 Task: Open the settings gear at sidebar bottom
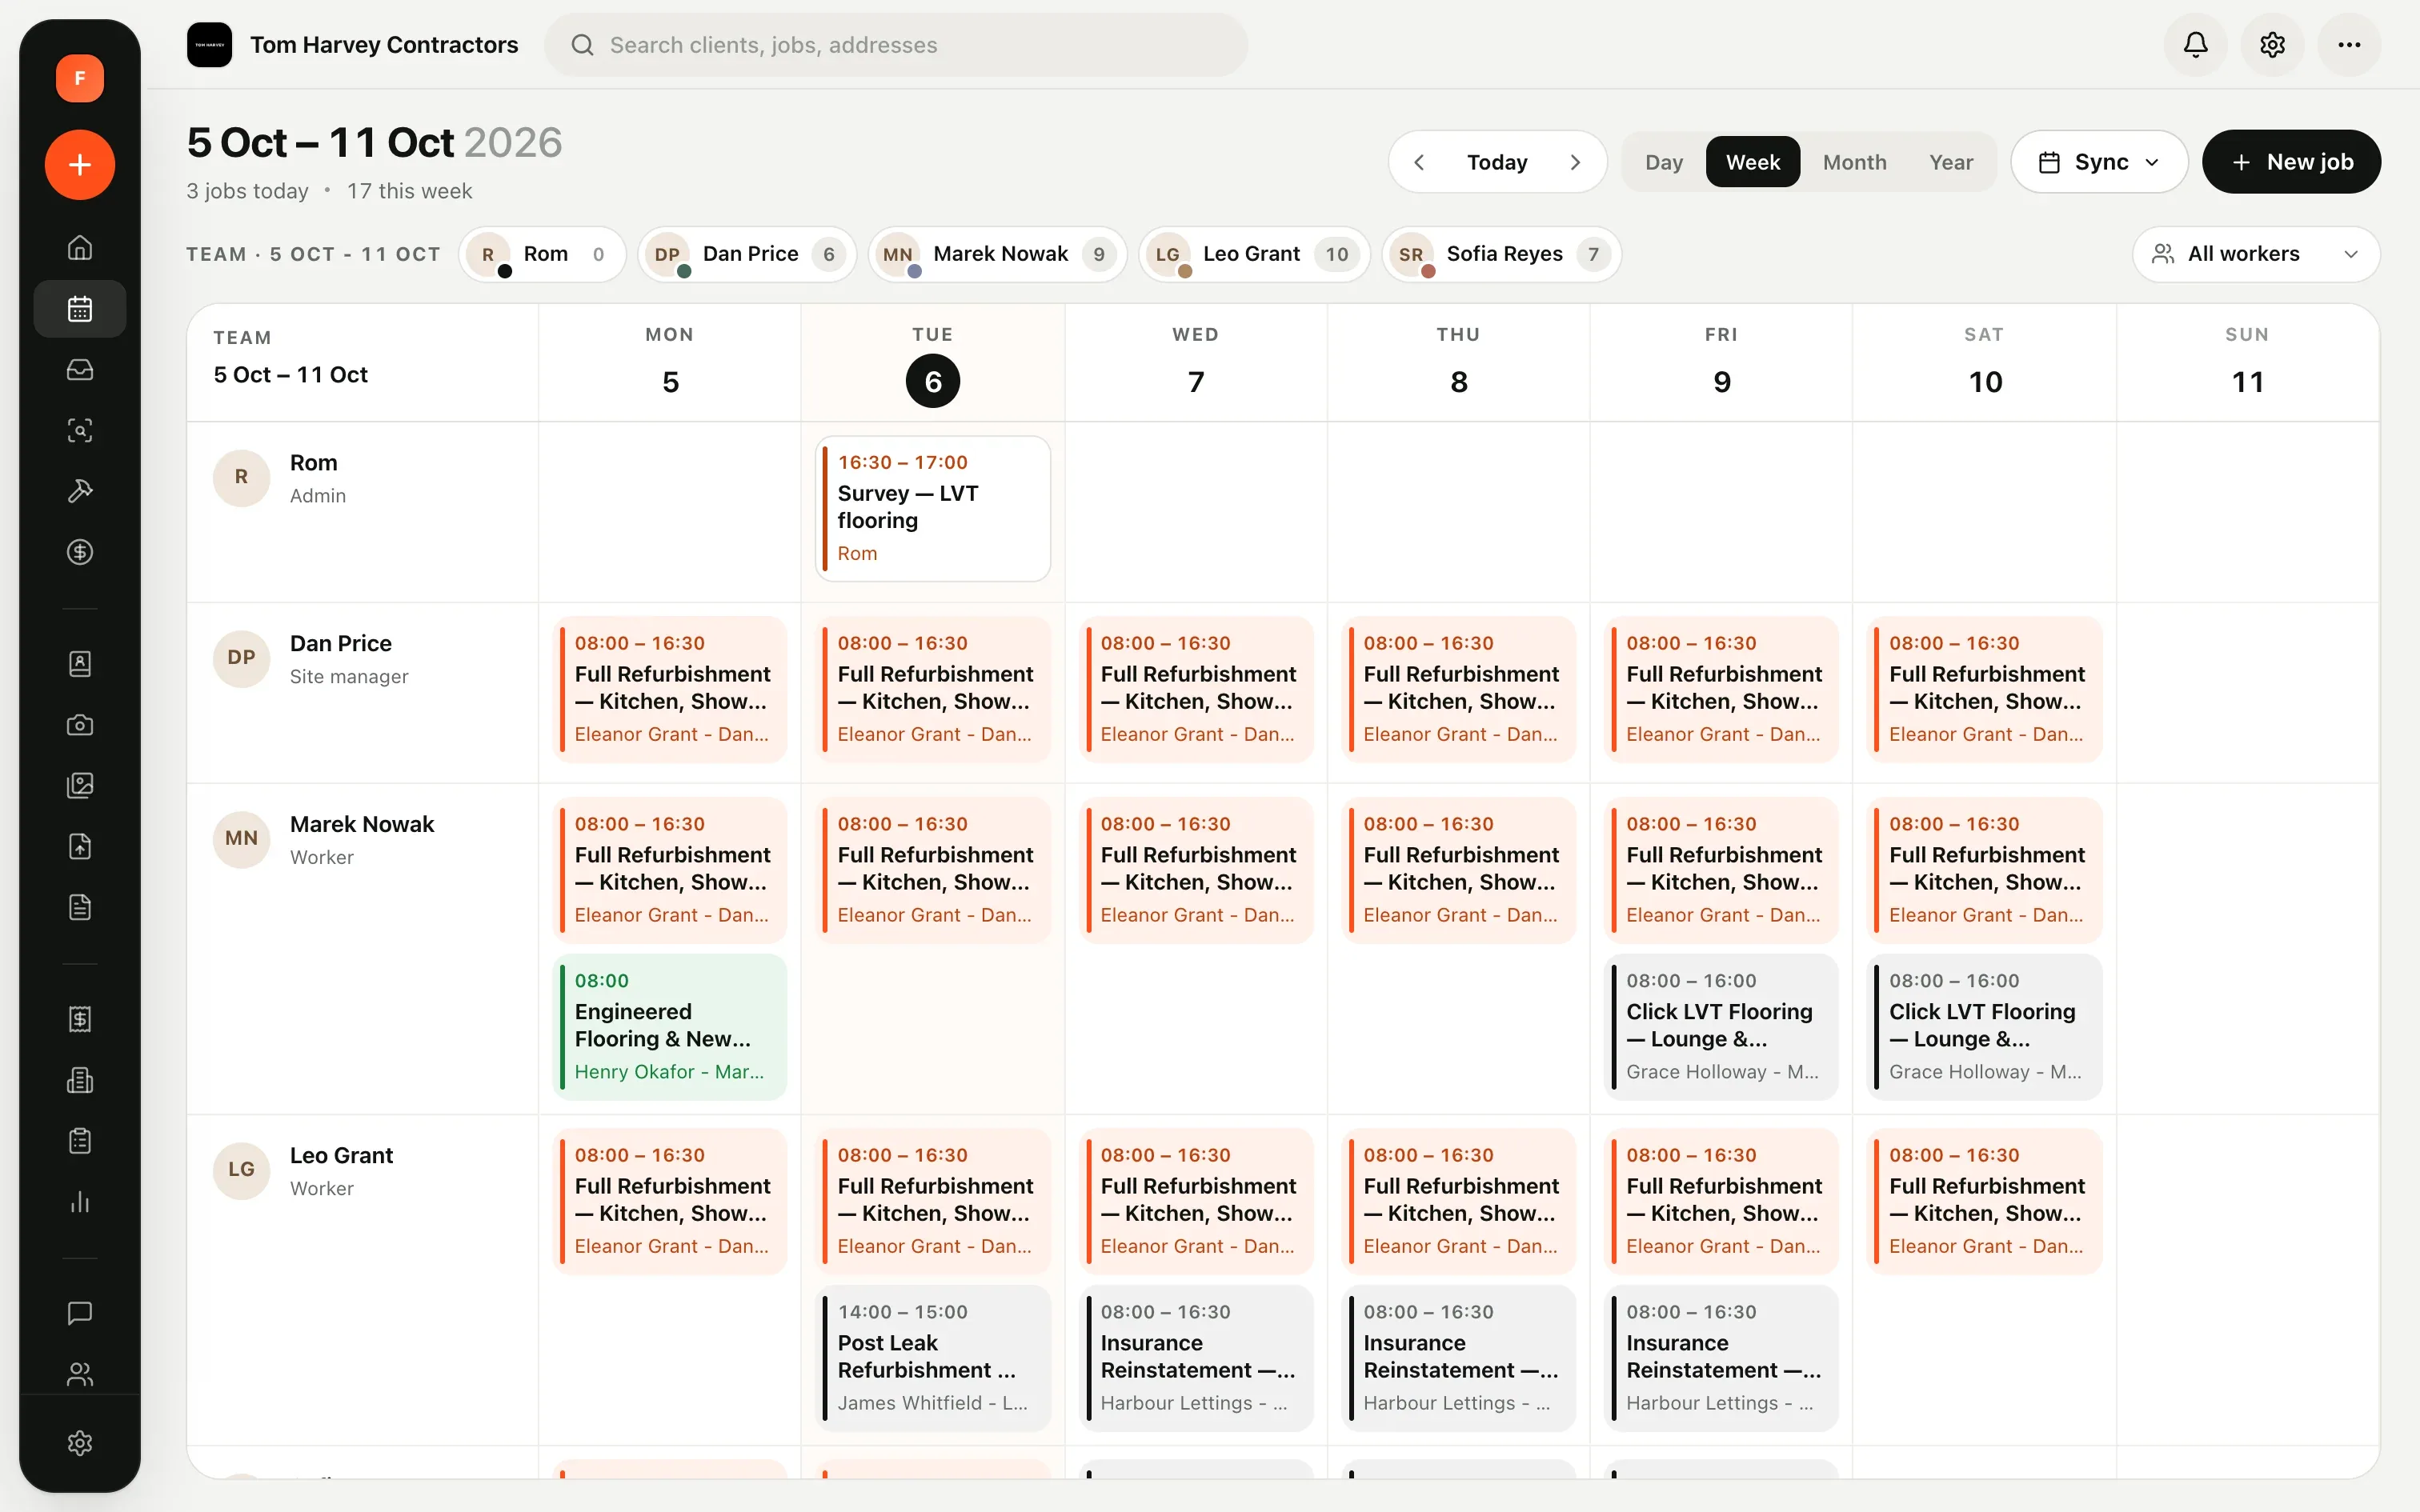pyautogui.click(x=80, y=1443)
